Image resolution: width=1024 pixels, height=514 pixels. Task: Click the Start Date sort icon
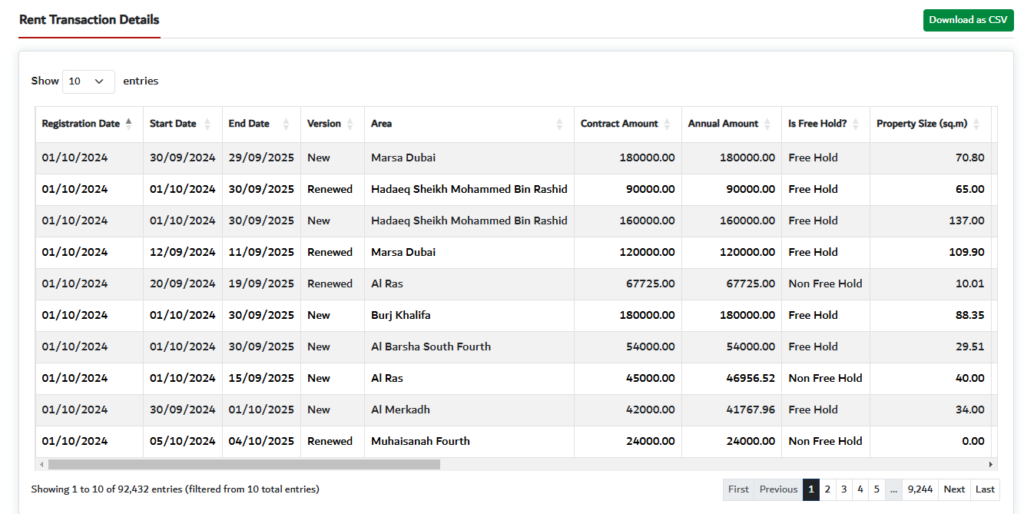click(207, 124)
